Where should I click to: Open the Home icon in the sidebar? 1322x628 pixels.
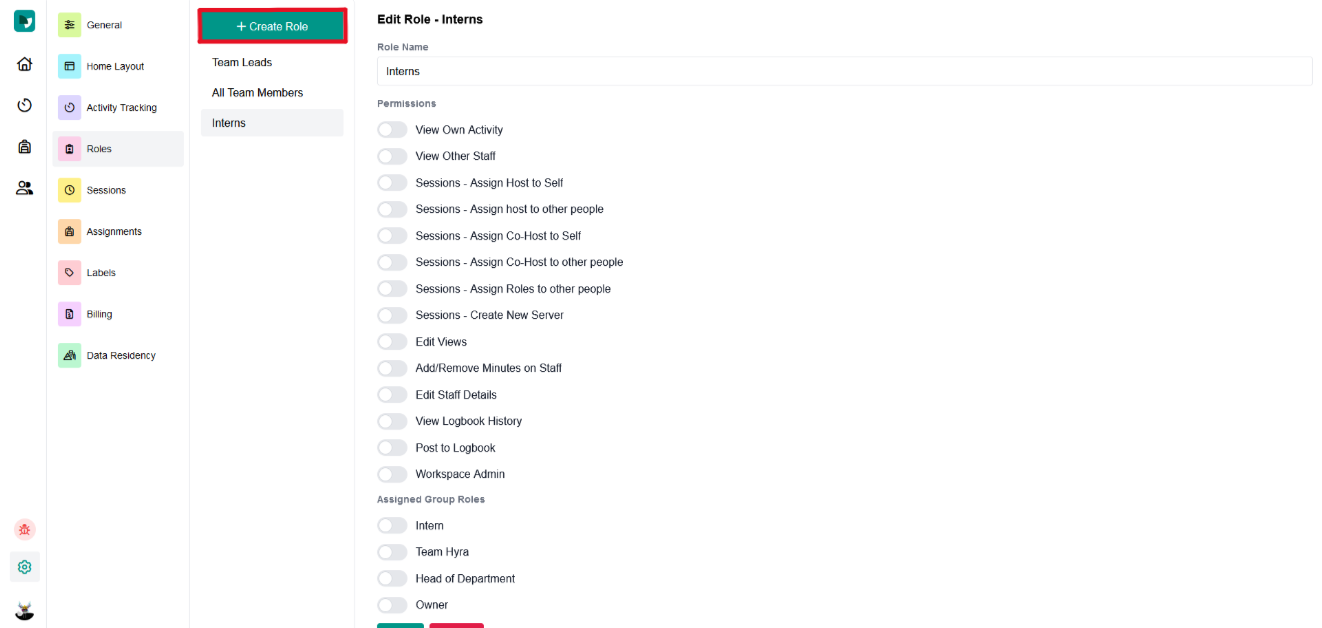coord(23,63)
